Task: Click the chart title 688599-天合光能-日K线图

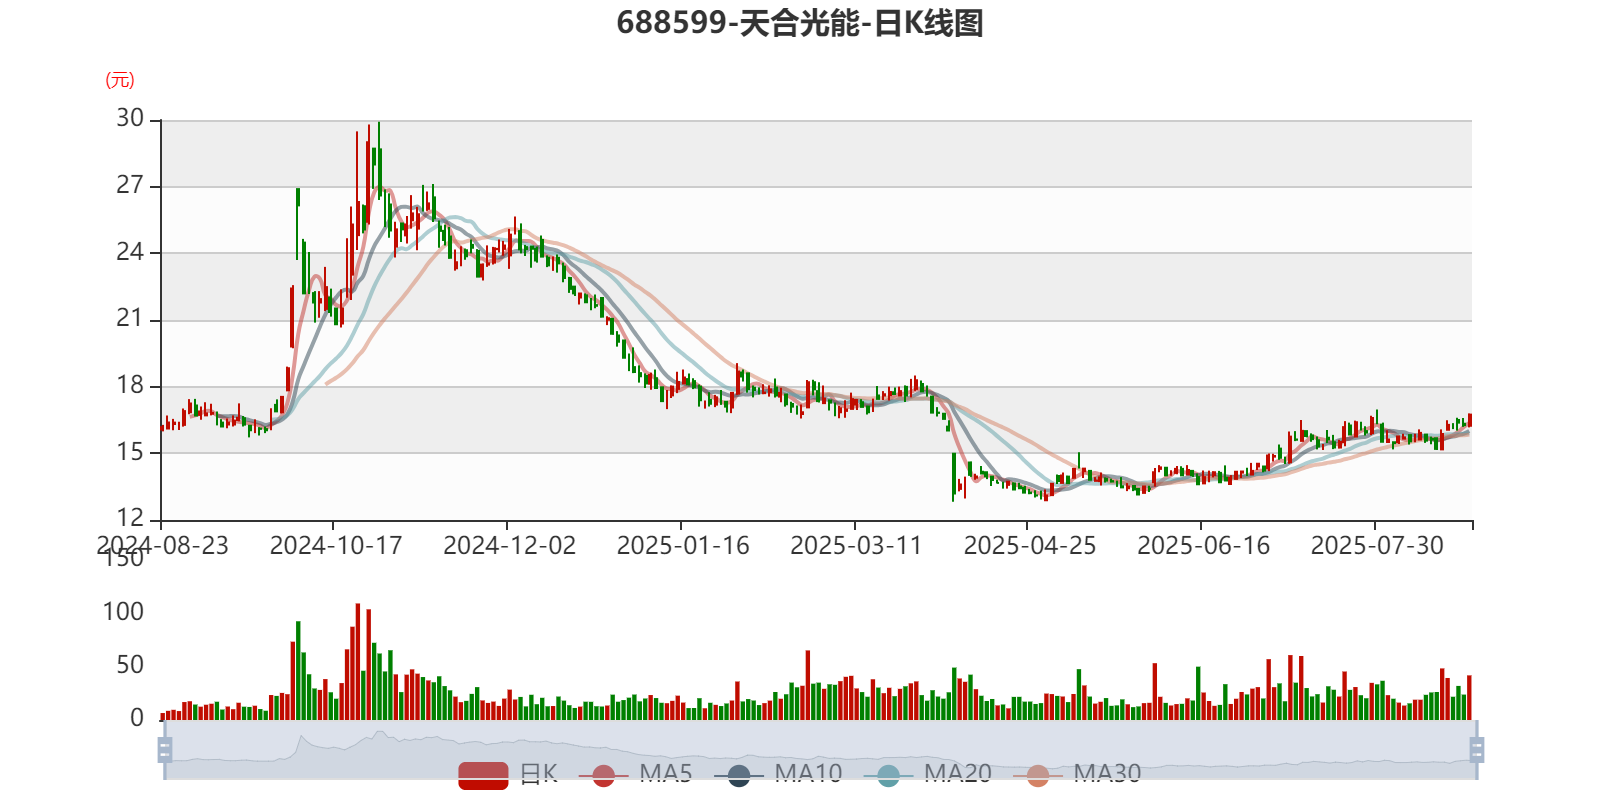Action: 800,23
